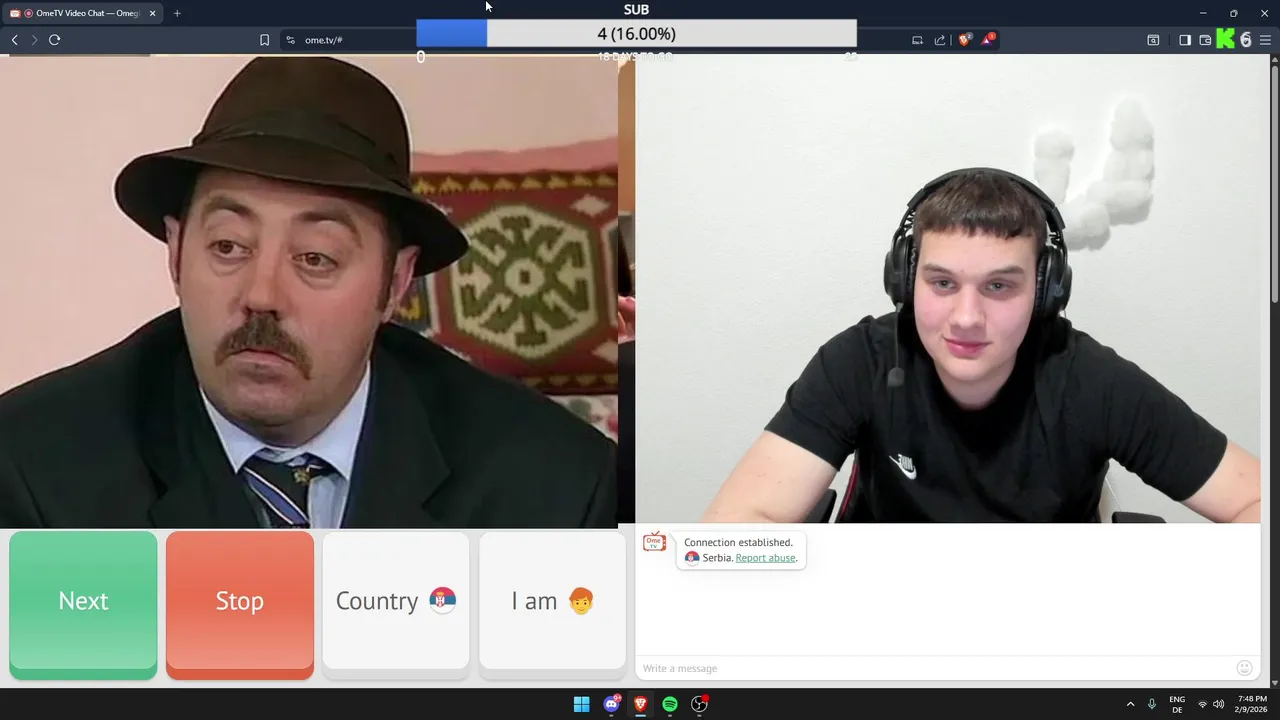
Task: Bookmark this page
Action: tap(264, 40)
